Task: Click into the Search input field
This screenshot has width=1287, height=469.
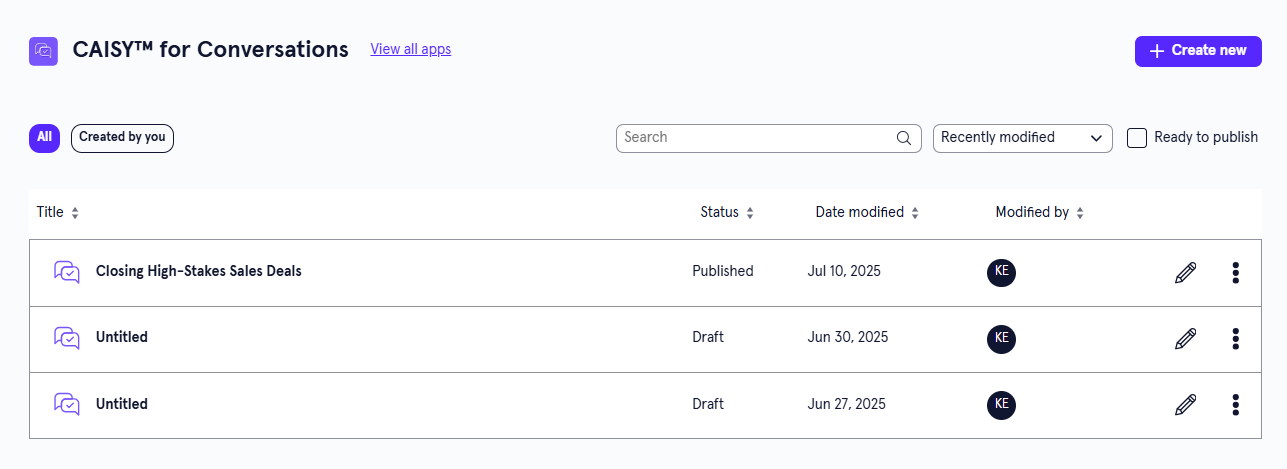Action: [x=755, y=138]
